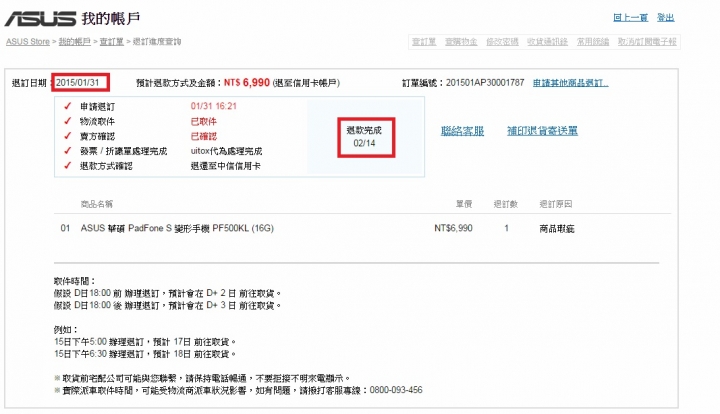Click 補印退貨寄送單 link
Screen dimensions: 720x414
pos(542,131)
